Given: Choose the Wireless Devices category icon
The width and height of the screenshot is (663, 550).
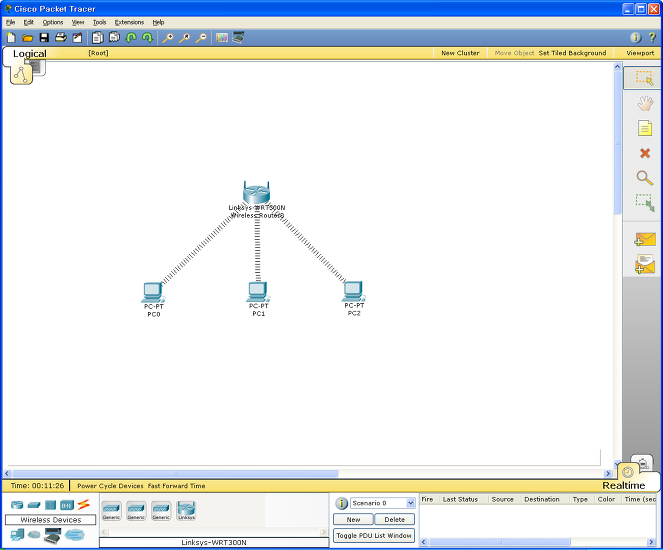Looking at the screenshot, I should 67,505.
